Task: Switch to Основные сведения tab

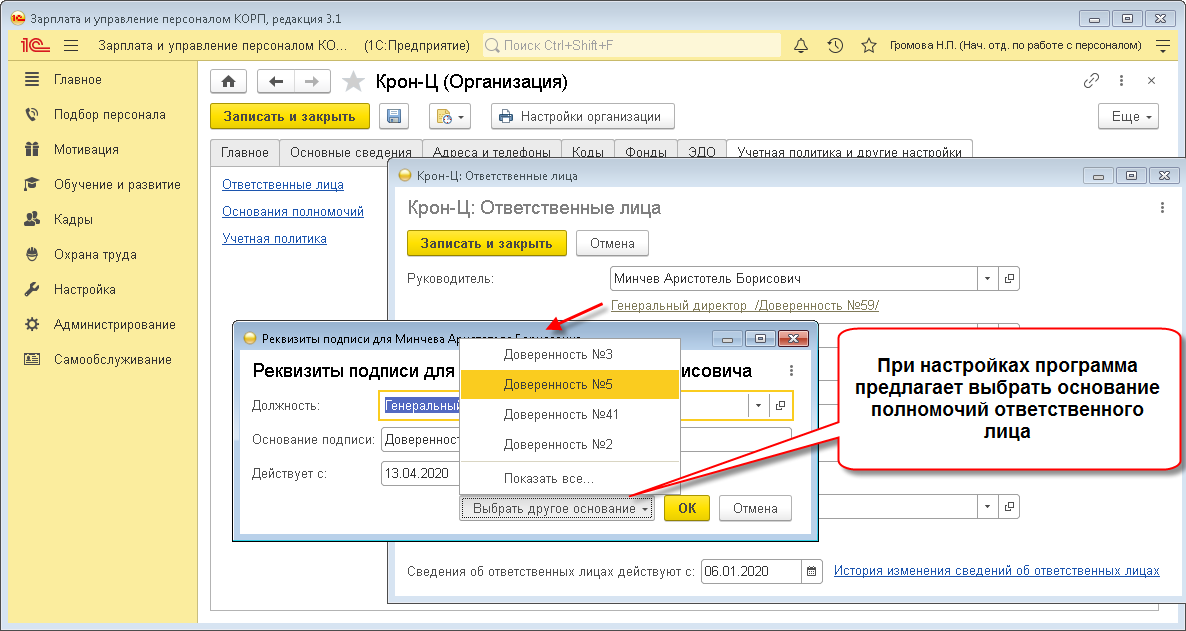Action: (351, 152)
